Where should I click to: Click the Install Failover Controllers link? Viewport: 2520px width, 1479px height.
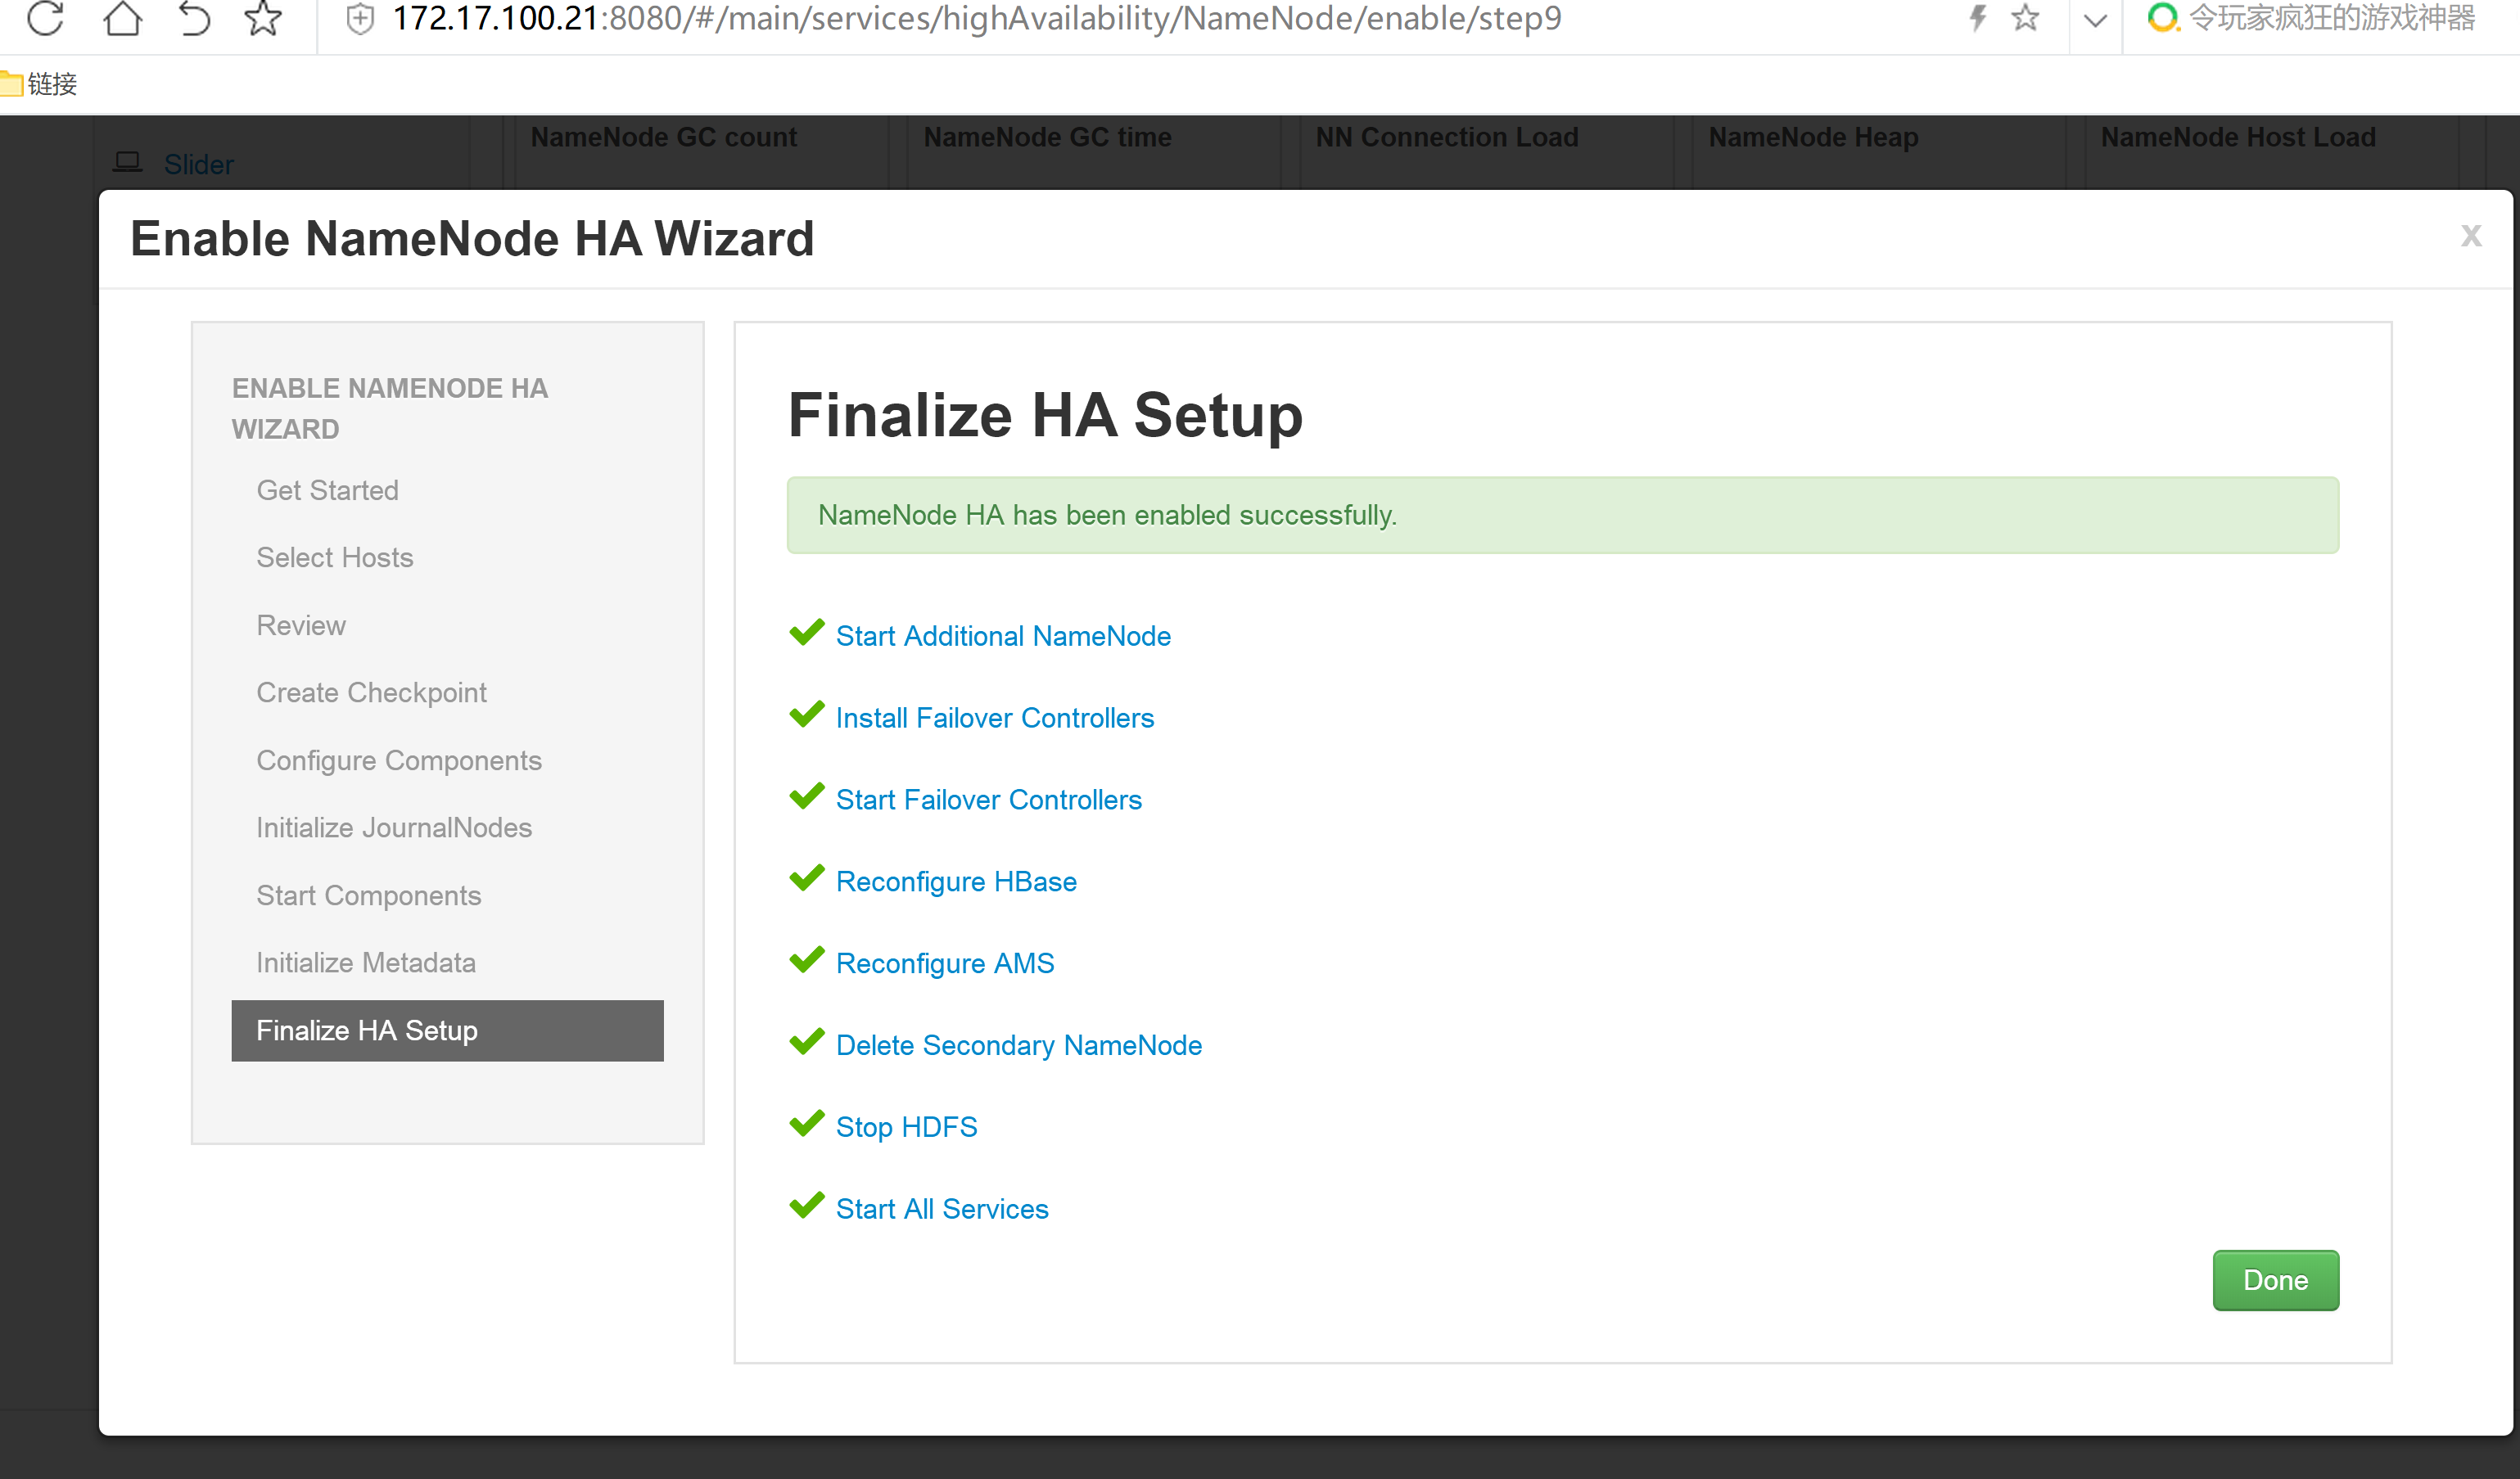click(x=995, y=717)
